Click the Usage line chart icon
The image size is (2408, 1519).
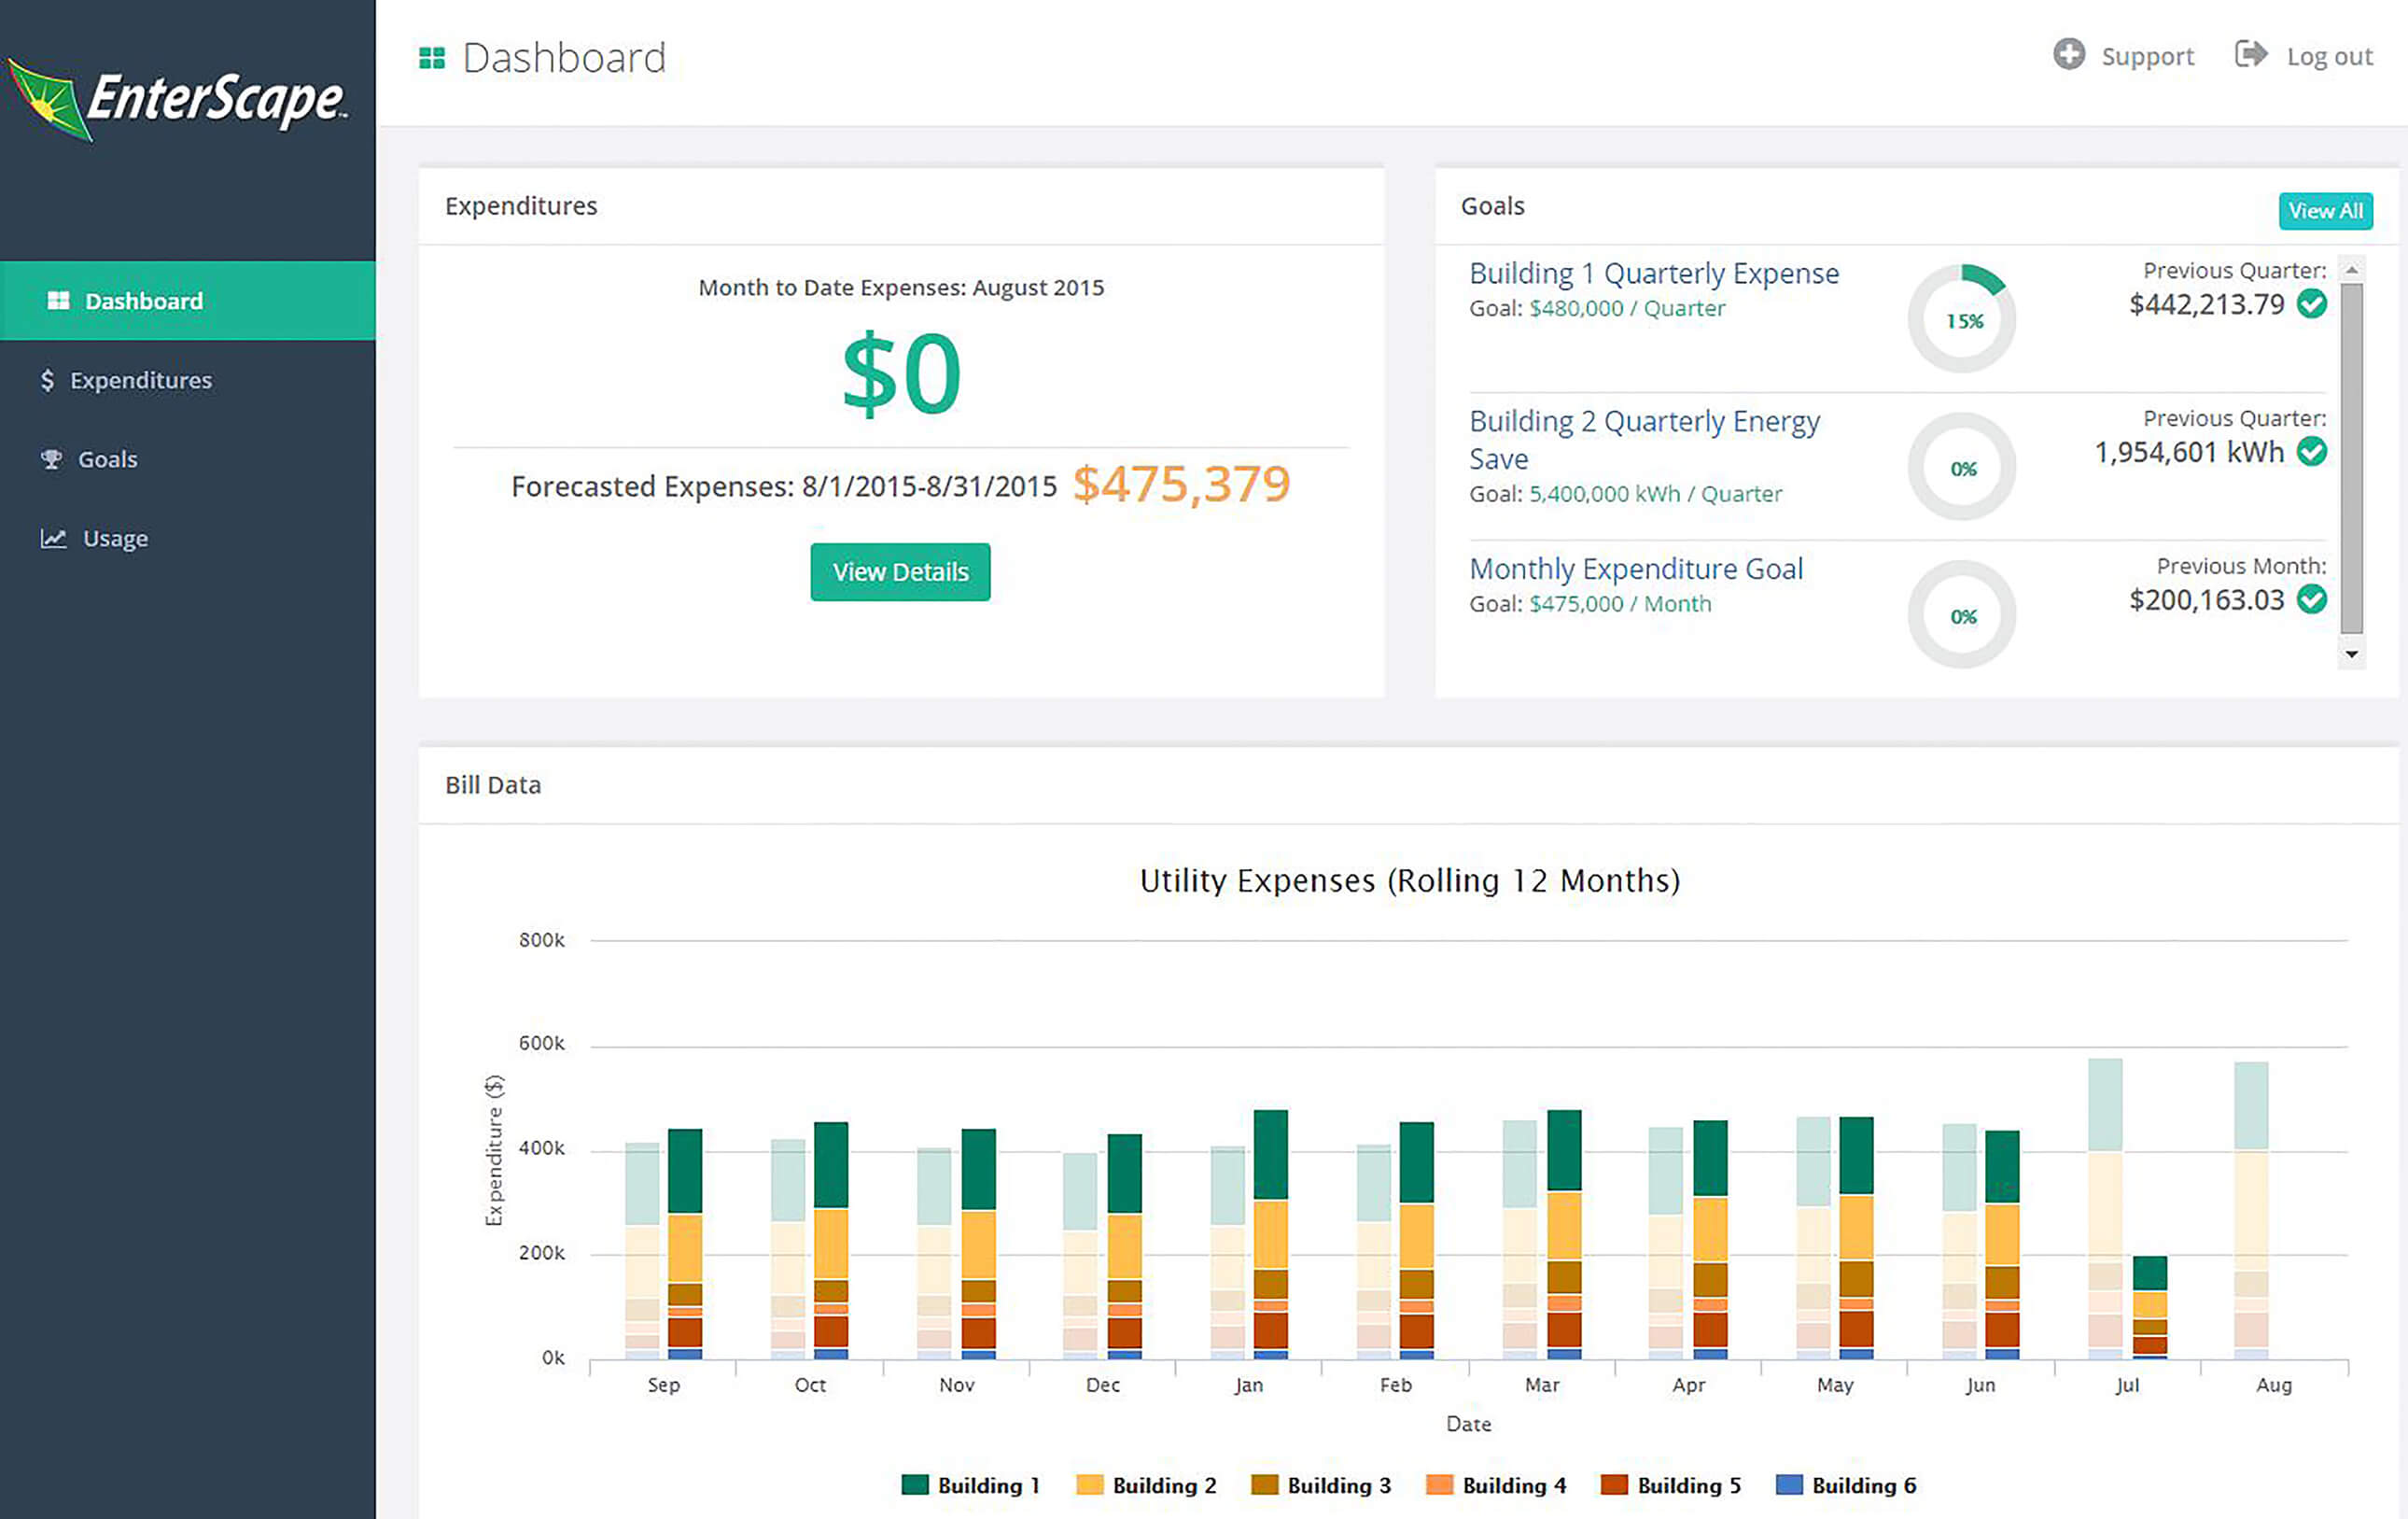pyautogui.click(x=53, y=538)
